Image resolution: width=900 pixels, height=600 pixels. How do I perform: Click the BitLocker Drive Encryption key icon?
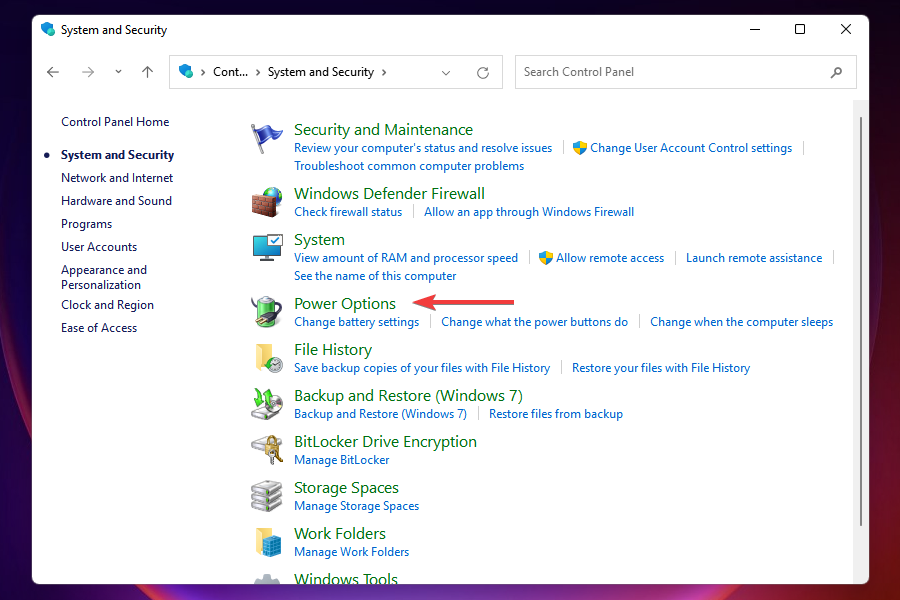tap(267, 450)
